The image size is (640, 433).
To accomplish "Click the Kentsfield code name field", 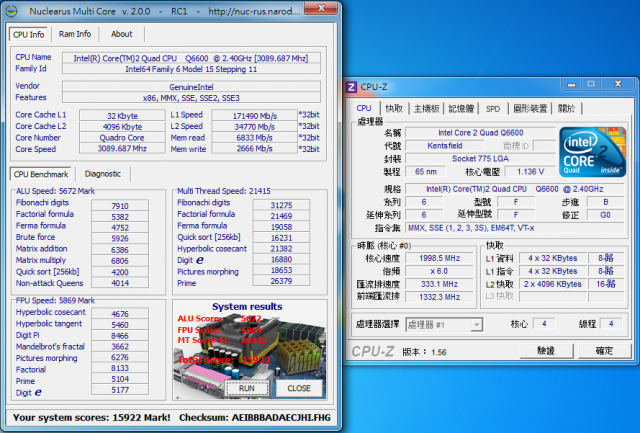I will pyautogui.click(x=445, y=146).
